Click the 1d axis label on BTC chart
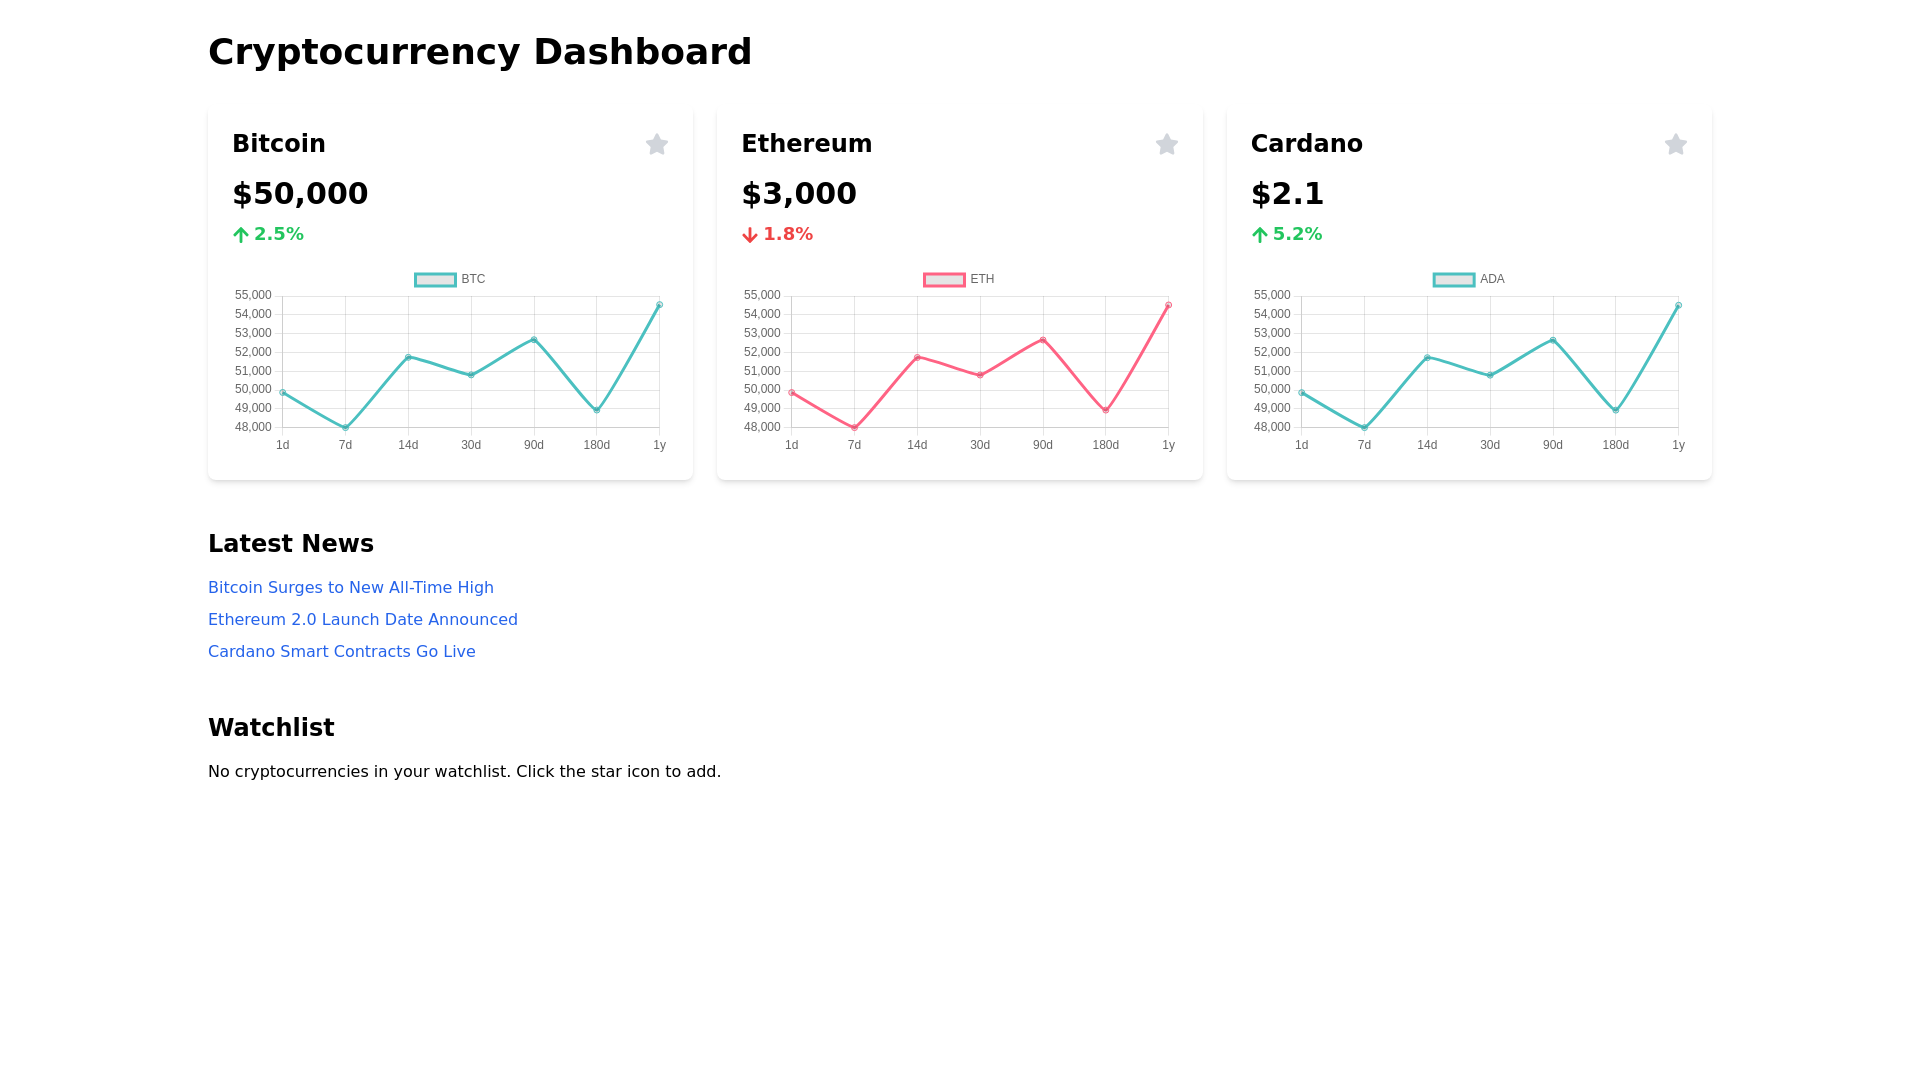This screenshot has height=1080, width=1920. click(x=283, y=445)
